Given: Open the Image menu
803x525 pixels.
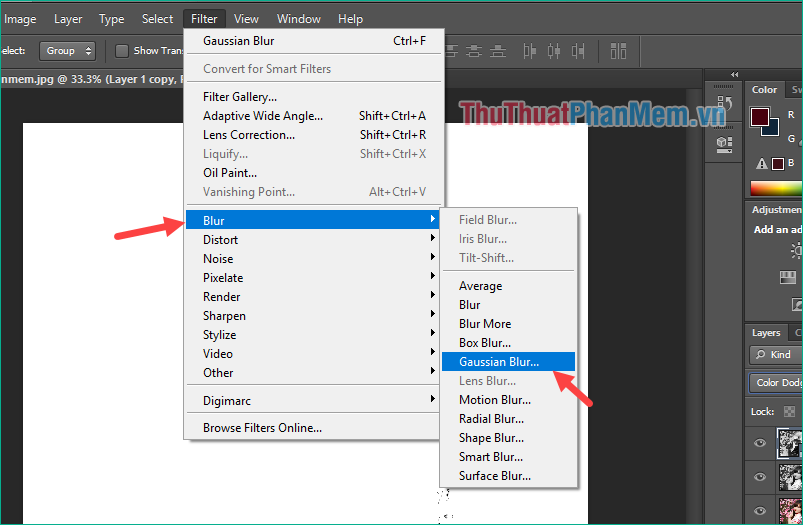Looking at the screenshot, I should coord(20,19).
